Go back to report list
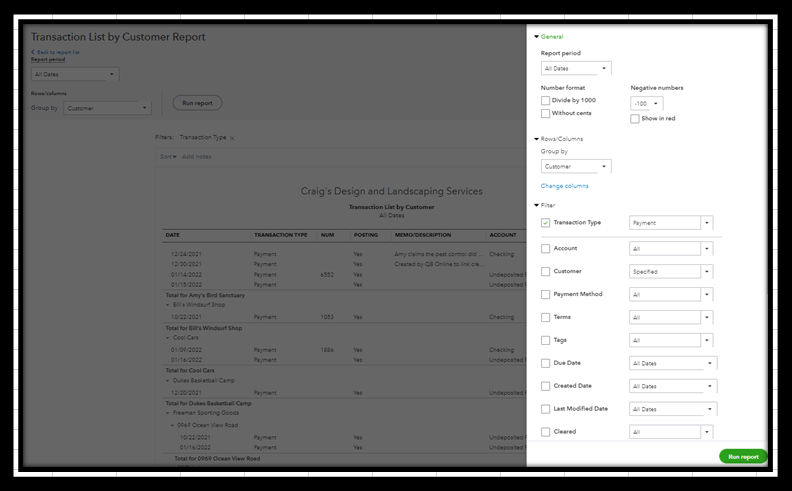 pos(57,52)
